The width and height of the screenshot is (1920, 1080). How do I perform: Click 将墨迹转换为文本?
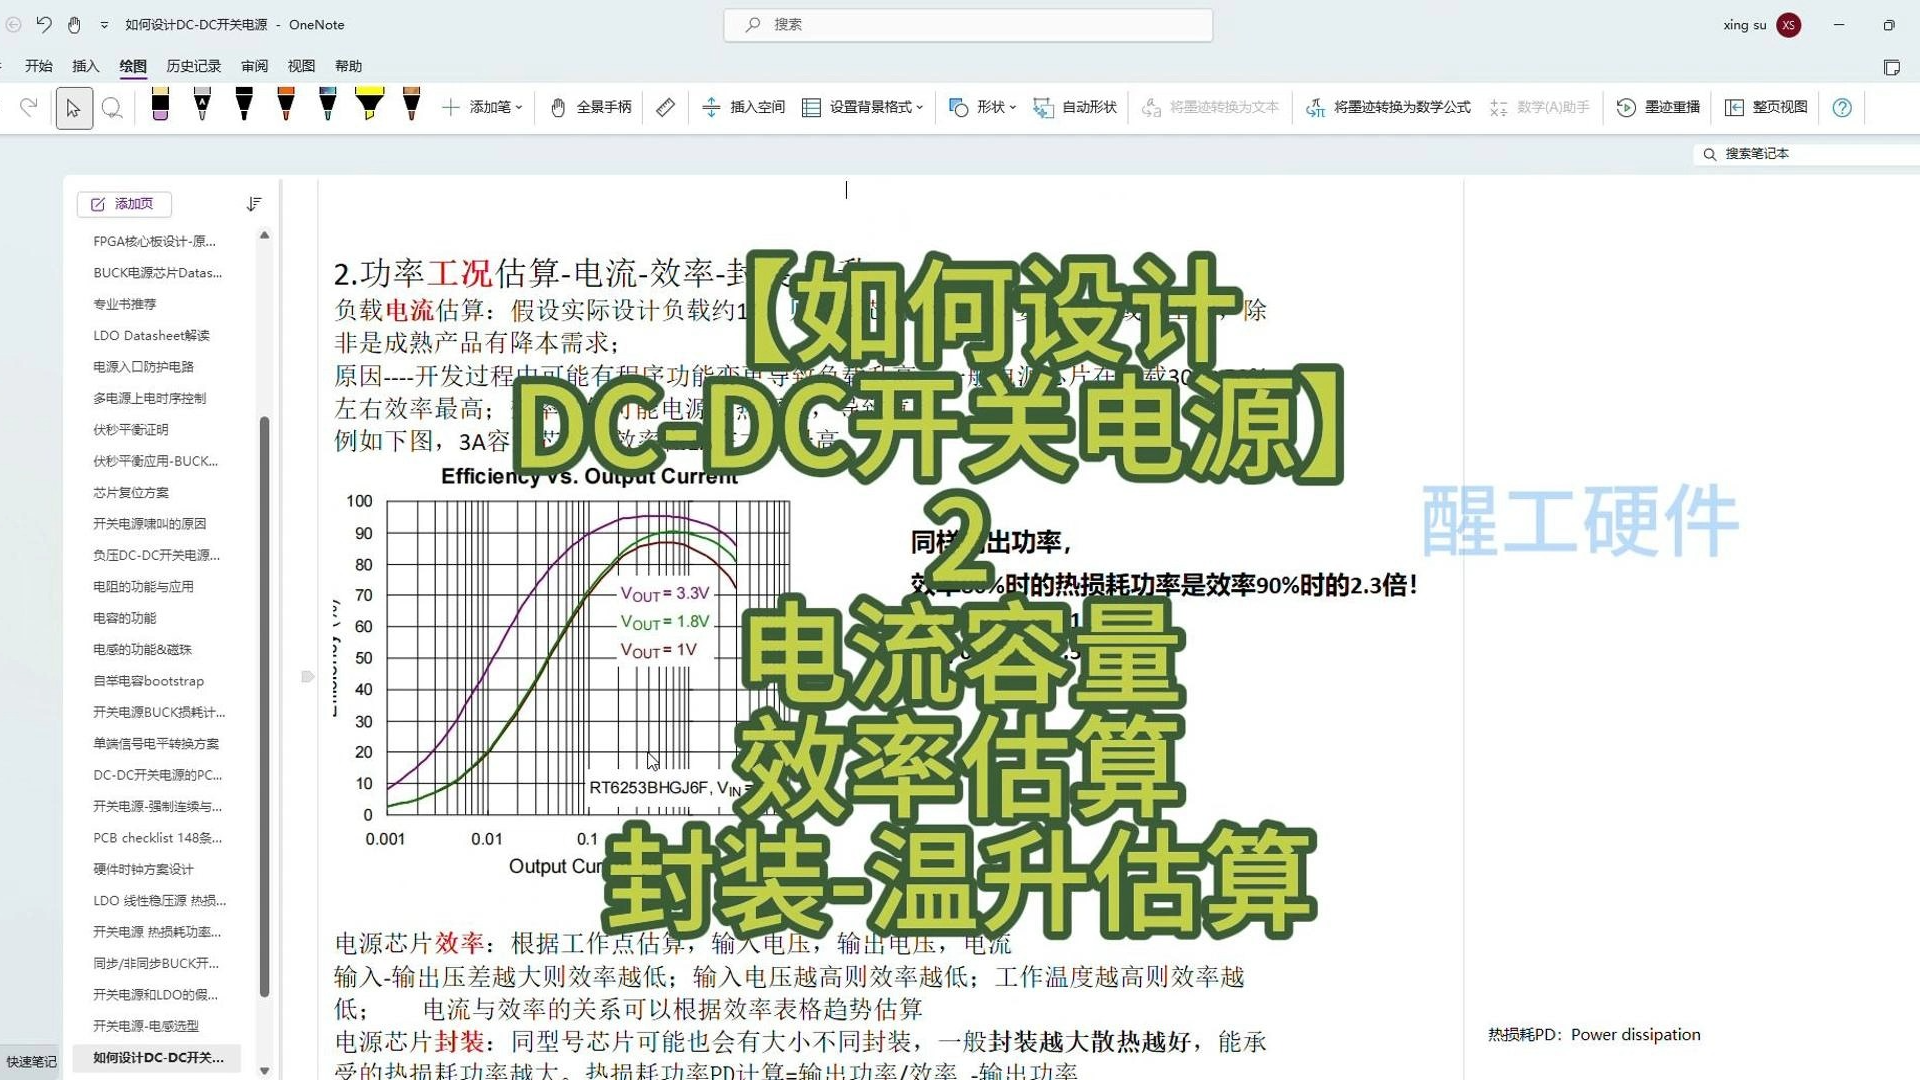pyautogui.click(x=1211, y=107)
